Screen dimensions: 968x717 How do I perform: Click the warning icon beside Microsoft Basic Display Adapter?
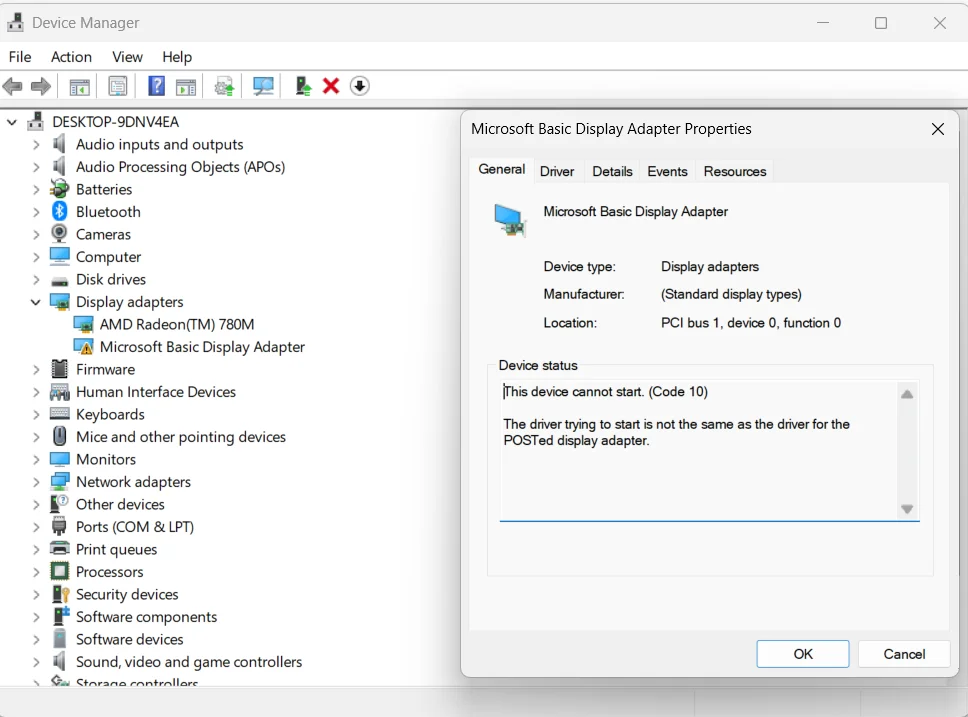83,346
